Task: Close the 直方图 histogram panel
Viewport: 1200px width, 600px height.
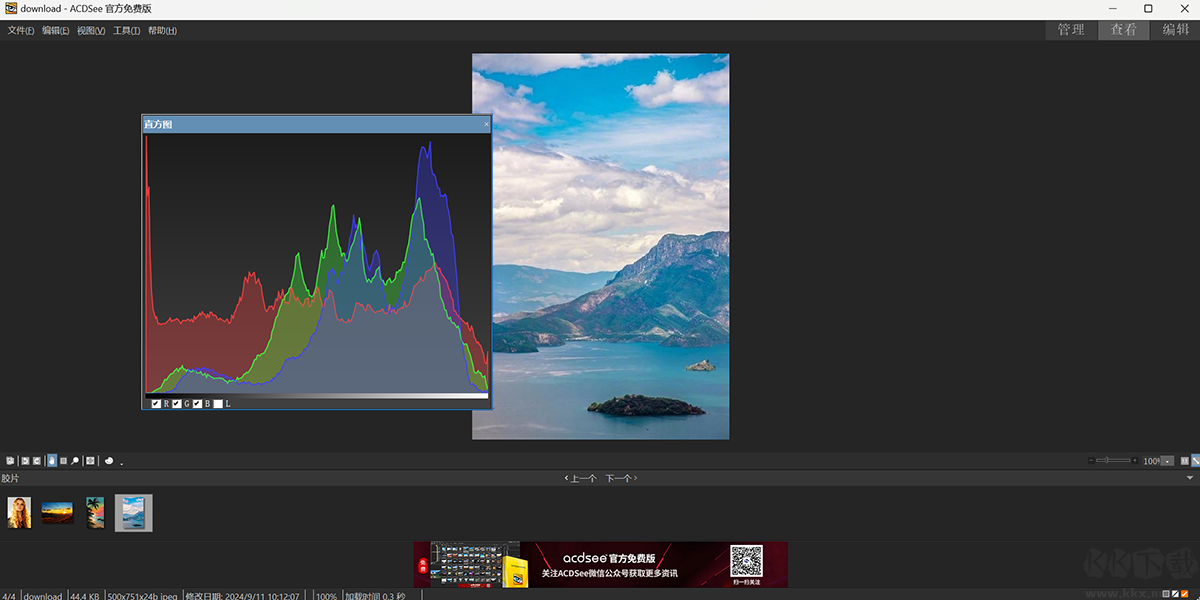Action: click(x=487, y=124)
